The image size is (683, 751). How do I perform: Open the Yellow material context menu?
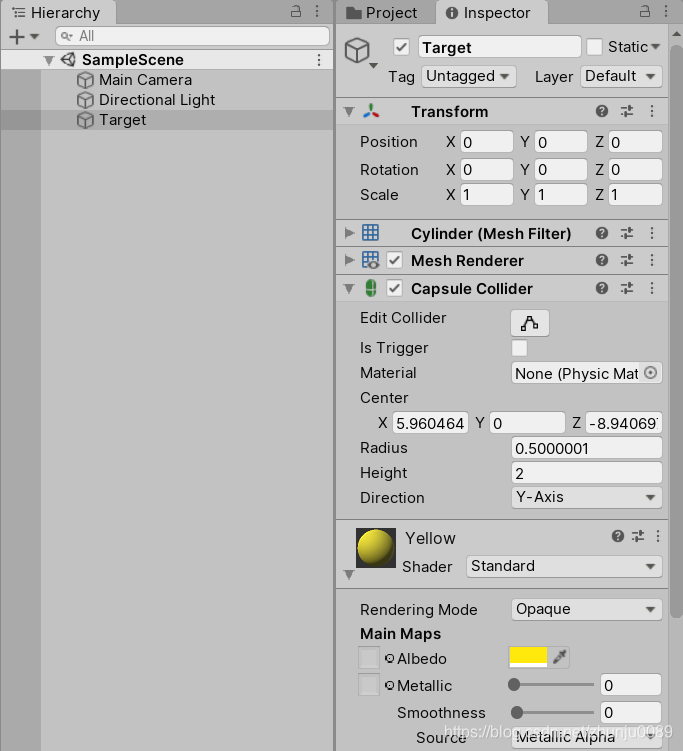click(x=658, y=536)
